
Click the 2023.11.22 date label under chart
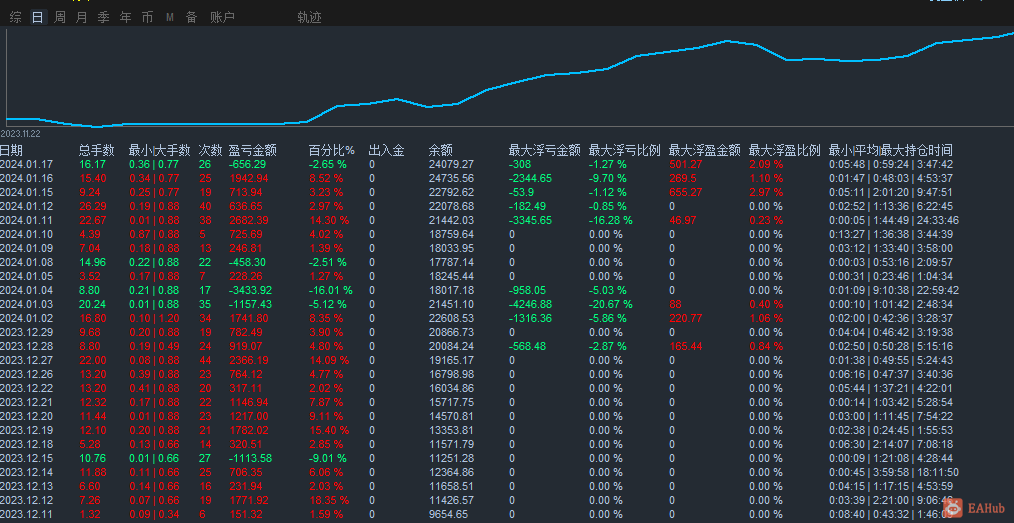coord(20,134)
